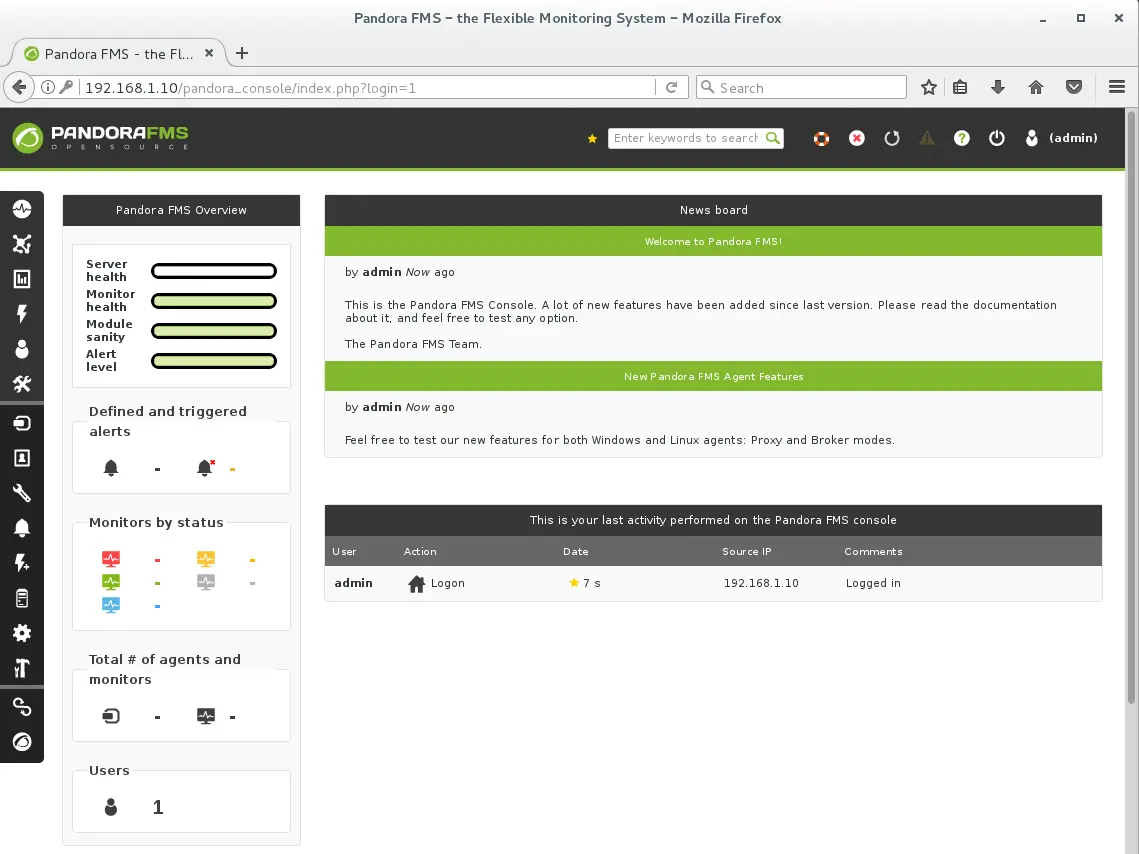Viewport: 1139px width, 854px height.
Task: Click the (admin) user link
Action: click(1073, 138)
